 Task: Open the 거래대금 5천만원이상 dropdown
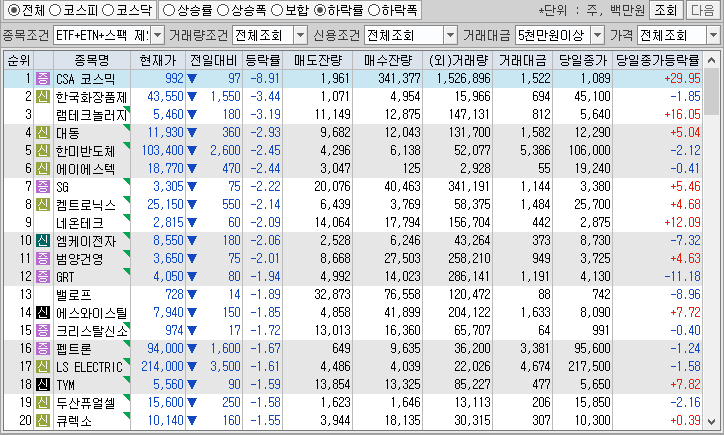point(597,35)
